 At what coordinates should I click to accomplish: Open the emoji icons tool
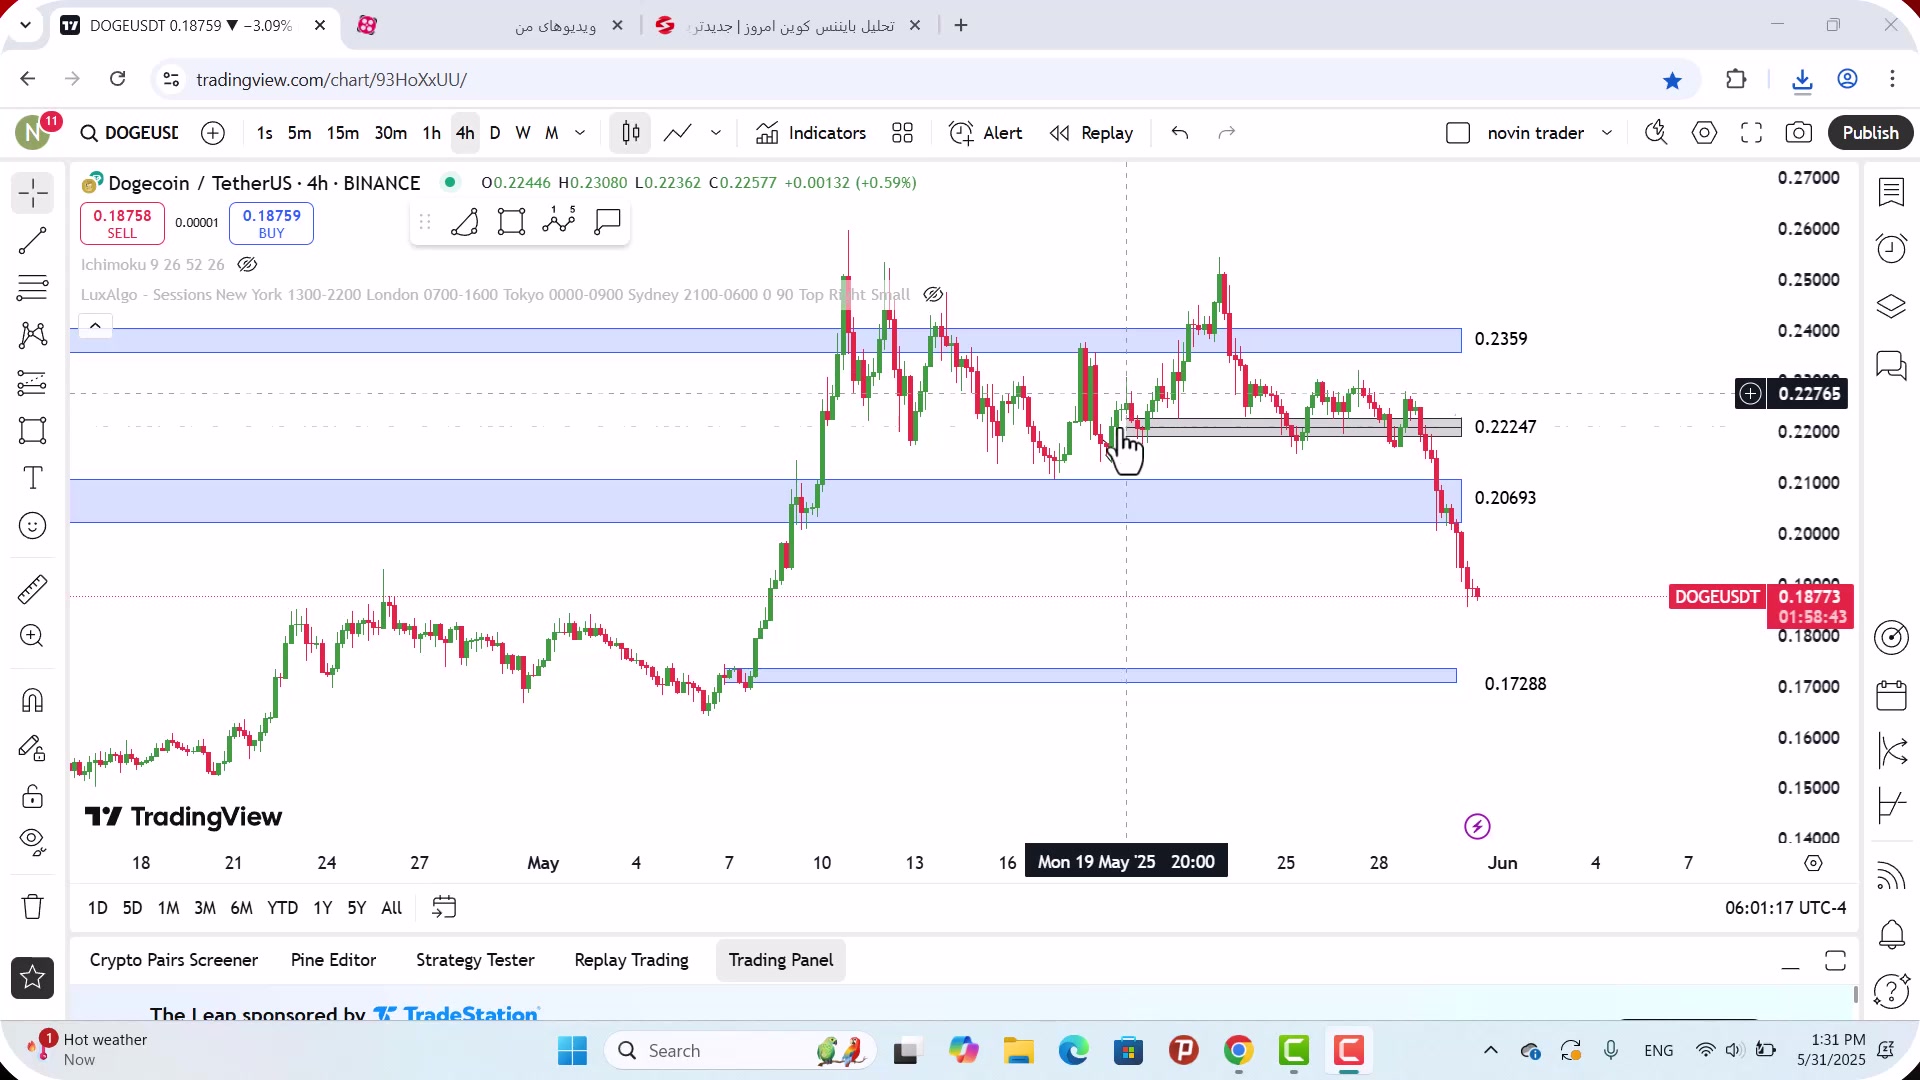[x=33, y=526]
